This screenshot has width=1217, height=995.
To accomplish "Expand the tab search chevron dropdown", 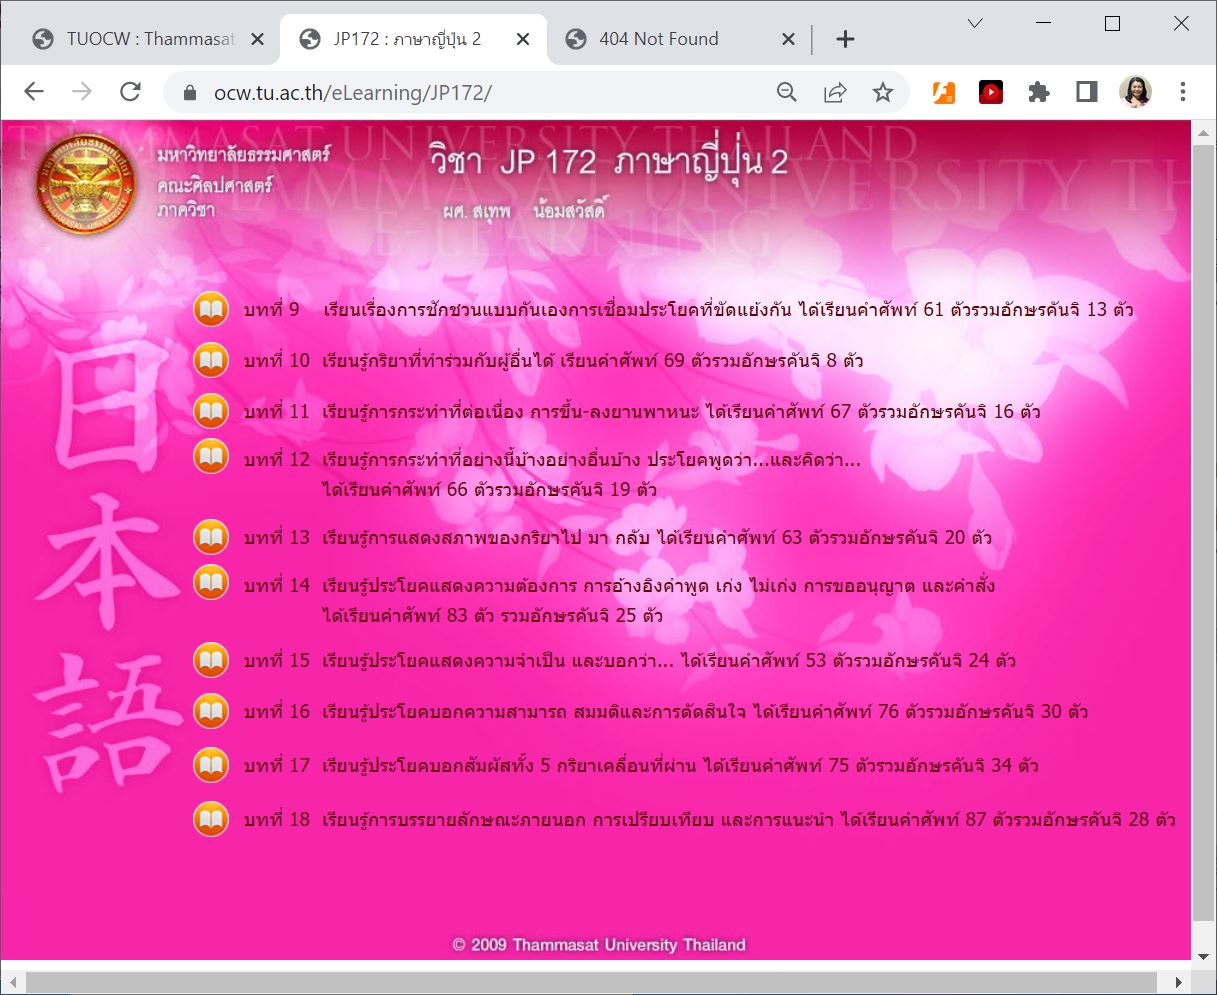I will [975, 23].
